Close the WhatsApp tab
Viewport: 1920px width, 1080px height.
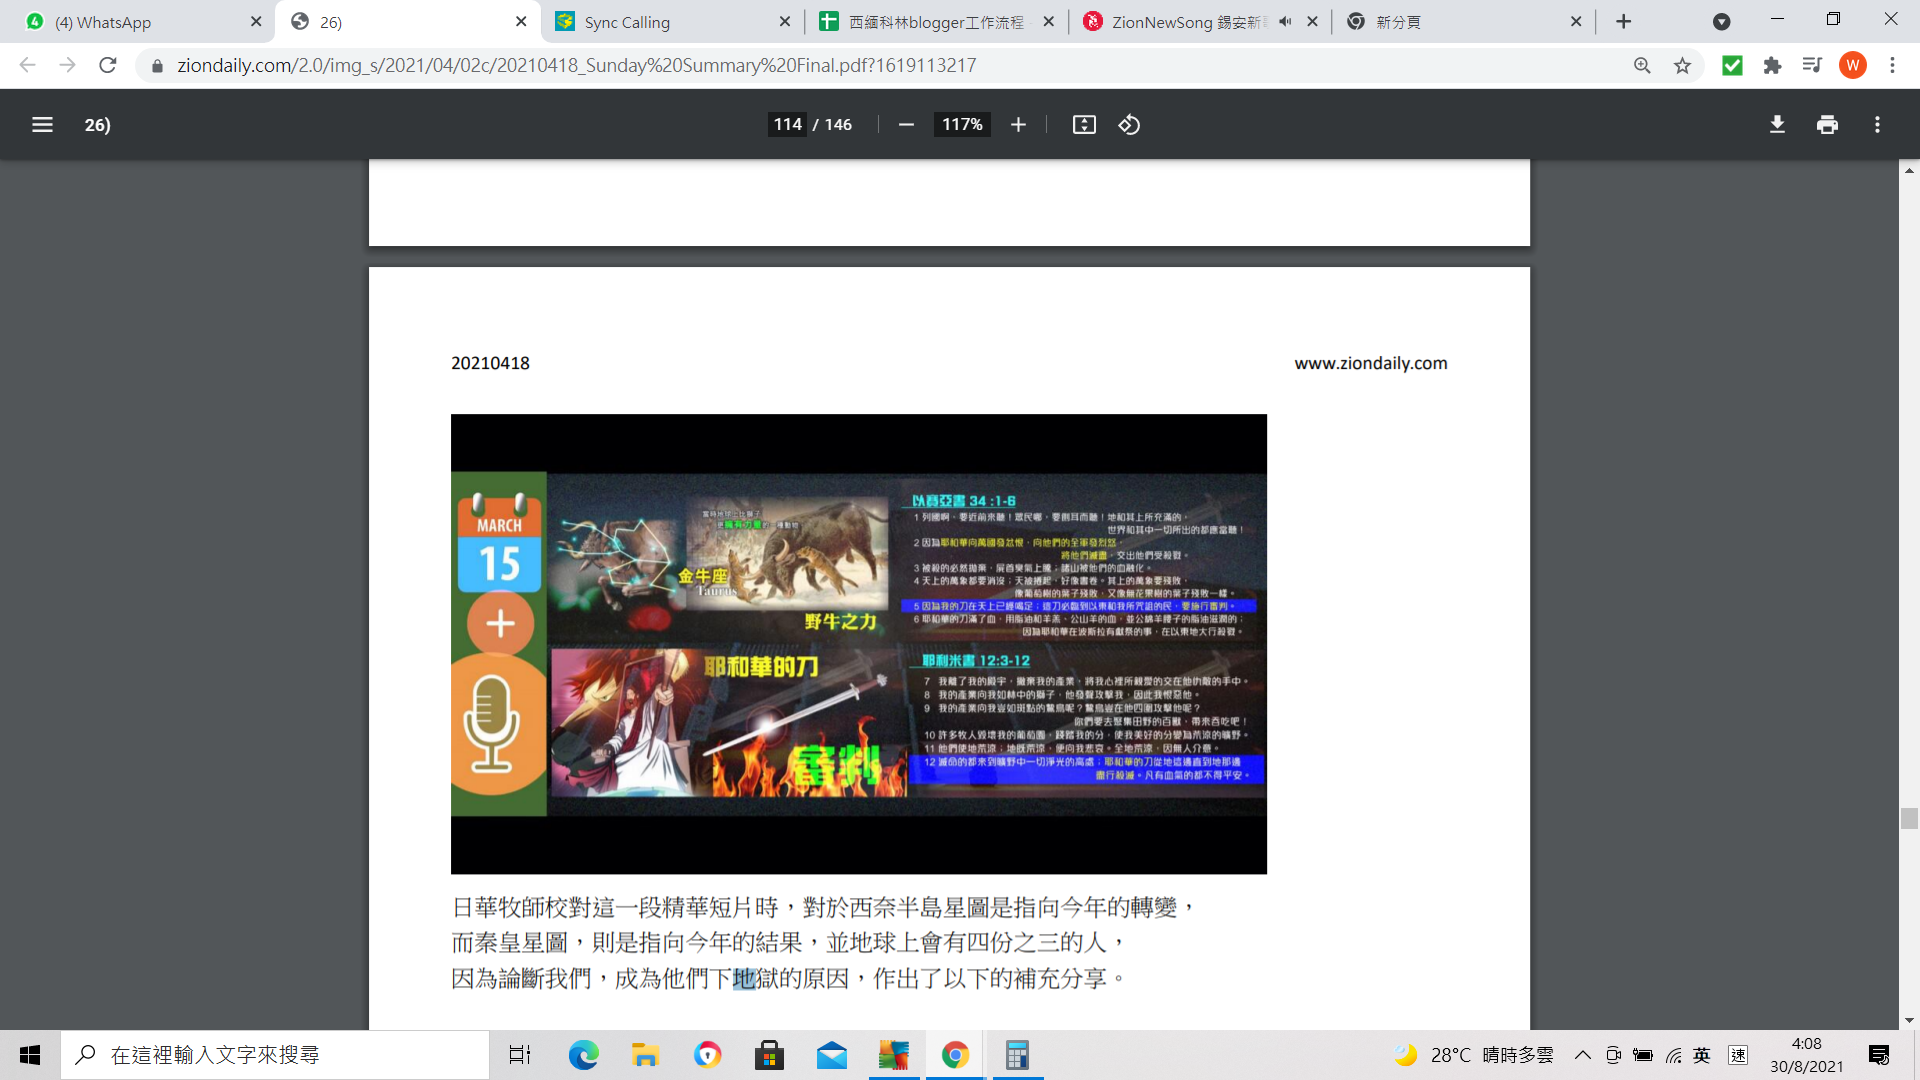click(x=256, y=22)
